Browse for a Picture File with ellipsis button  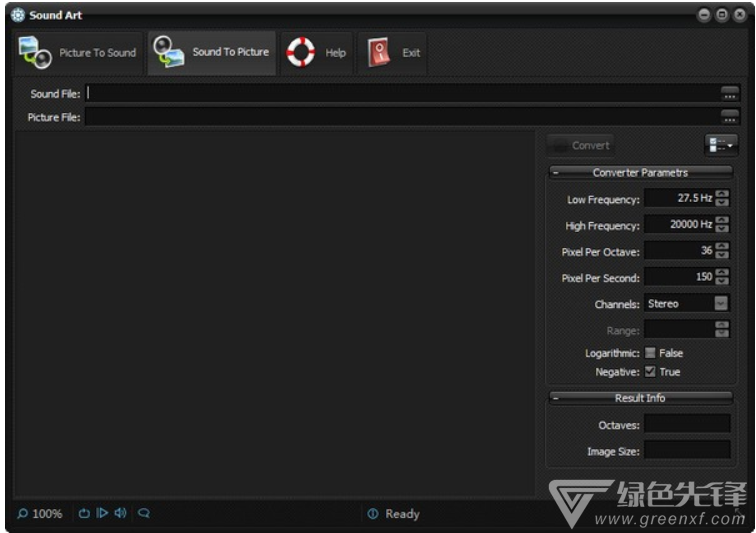tap(729, 117)
